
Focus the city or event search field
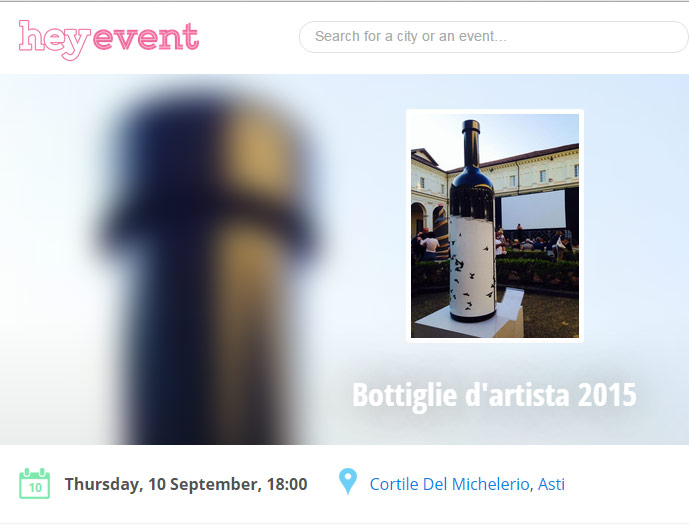[x=493, y=36]
